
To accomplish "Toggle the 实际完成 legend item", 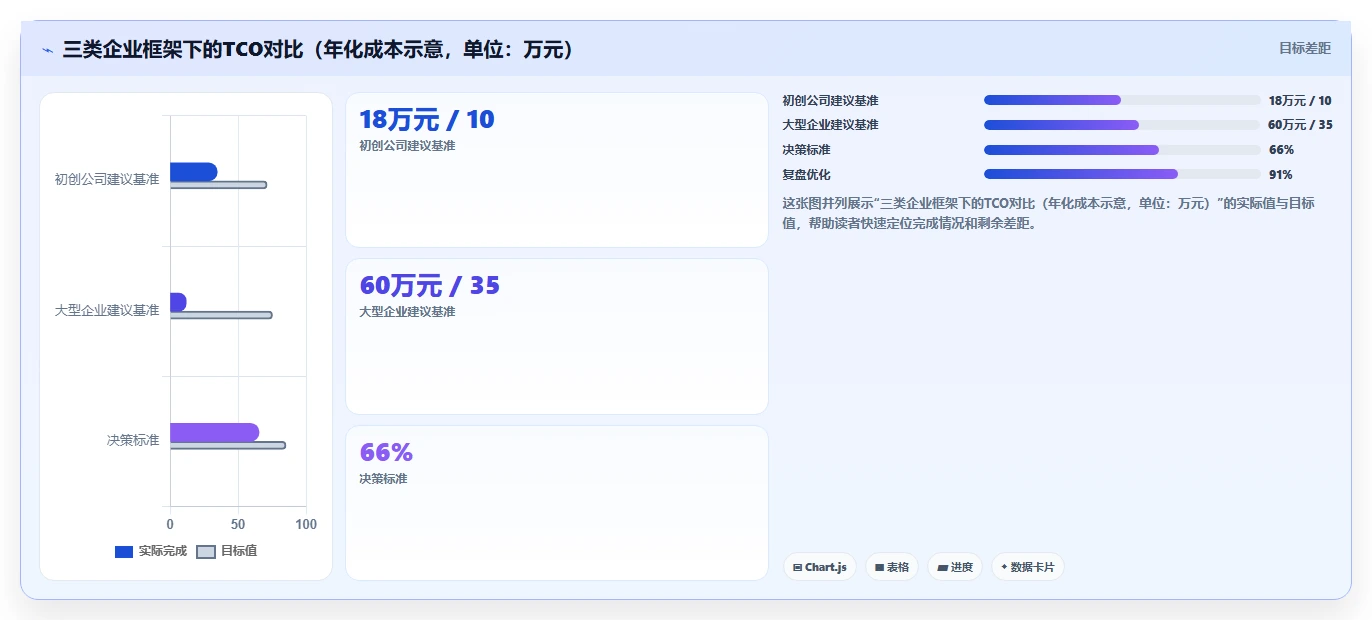I will pos(151,551).
